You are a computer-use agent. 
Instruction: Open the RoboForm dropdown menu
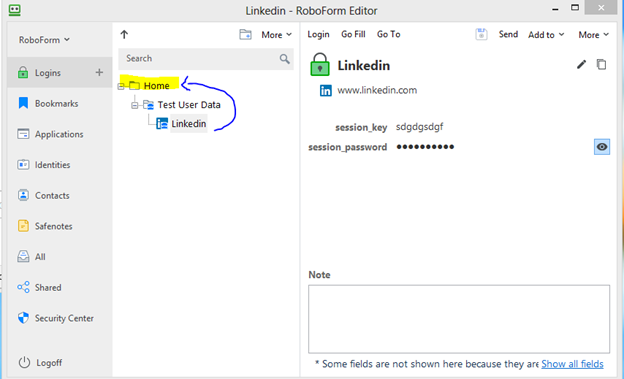point(44,40)
